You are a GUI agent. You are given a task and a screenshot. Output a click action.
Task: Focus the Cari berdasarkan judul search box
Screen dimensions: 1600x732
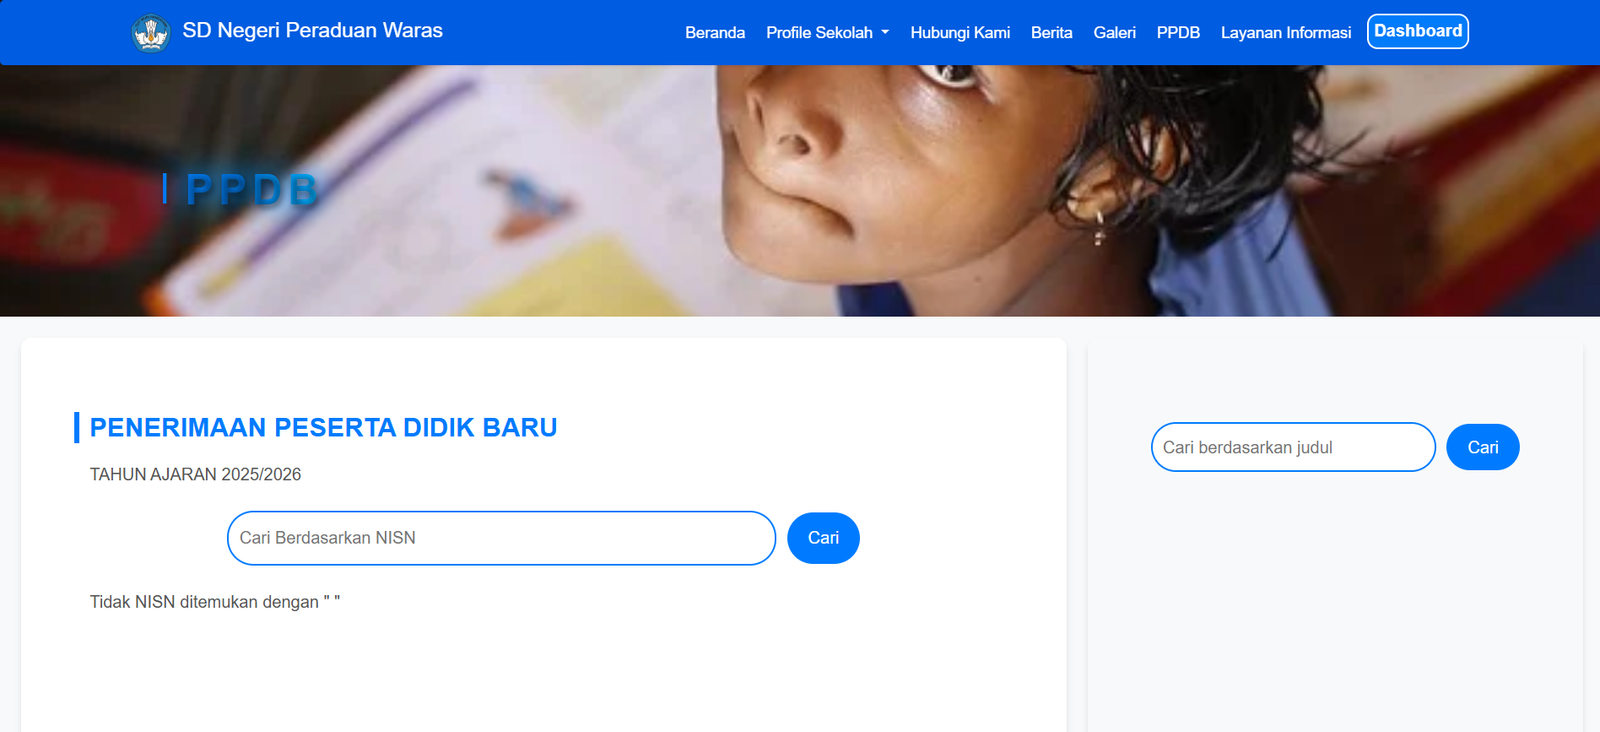click(1293, 447)
